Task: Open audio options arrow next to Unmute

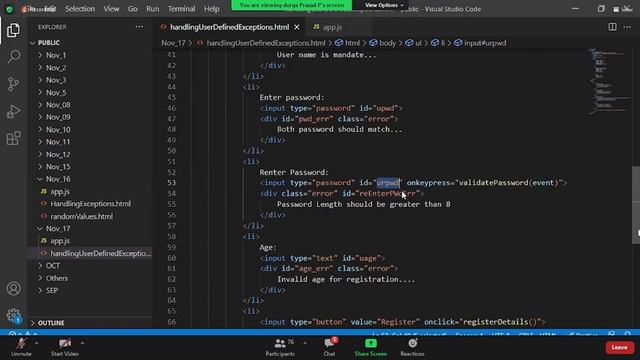Action: point(36,343)
